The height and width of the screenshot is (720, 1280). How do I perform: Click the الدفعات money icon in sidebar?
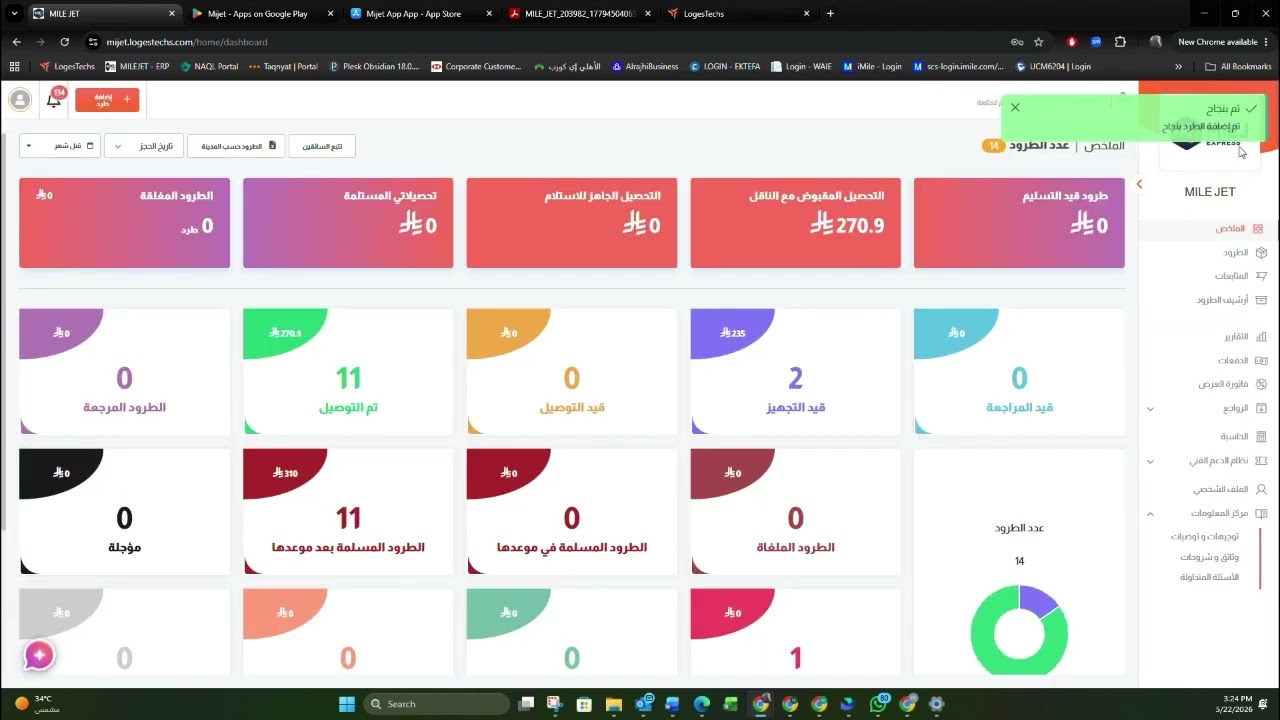(1261, 360)
